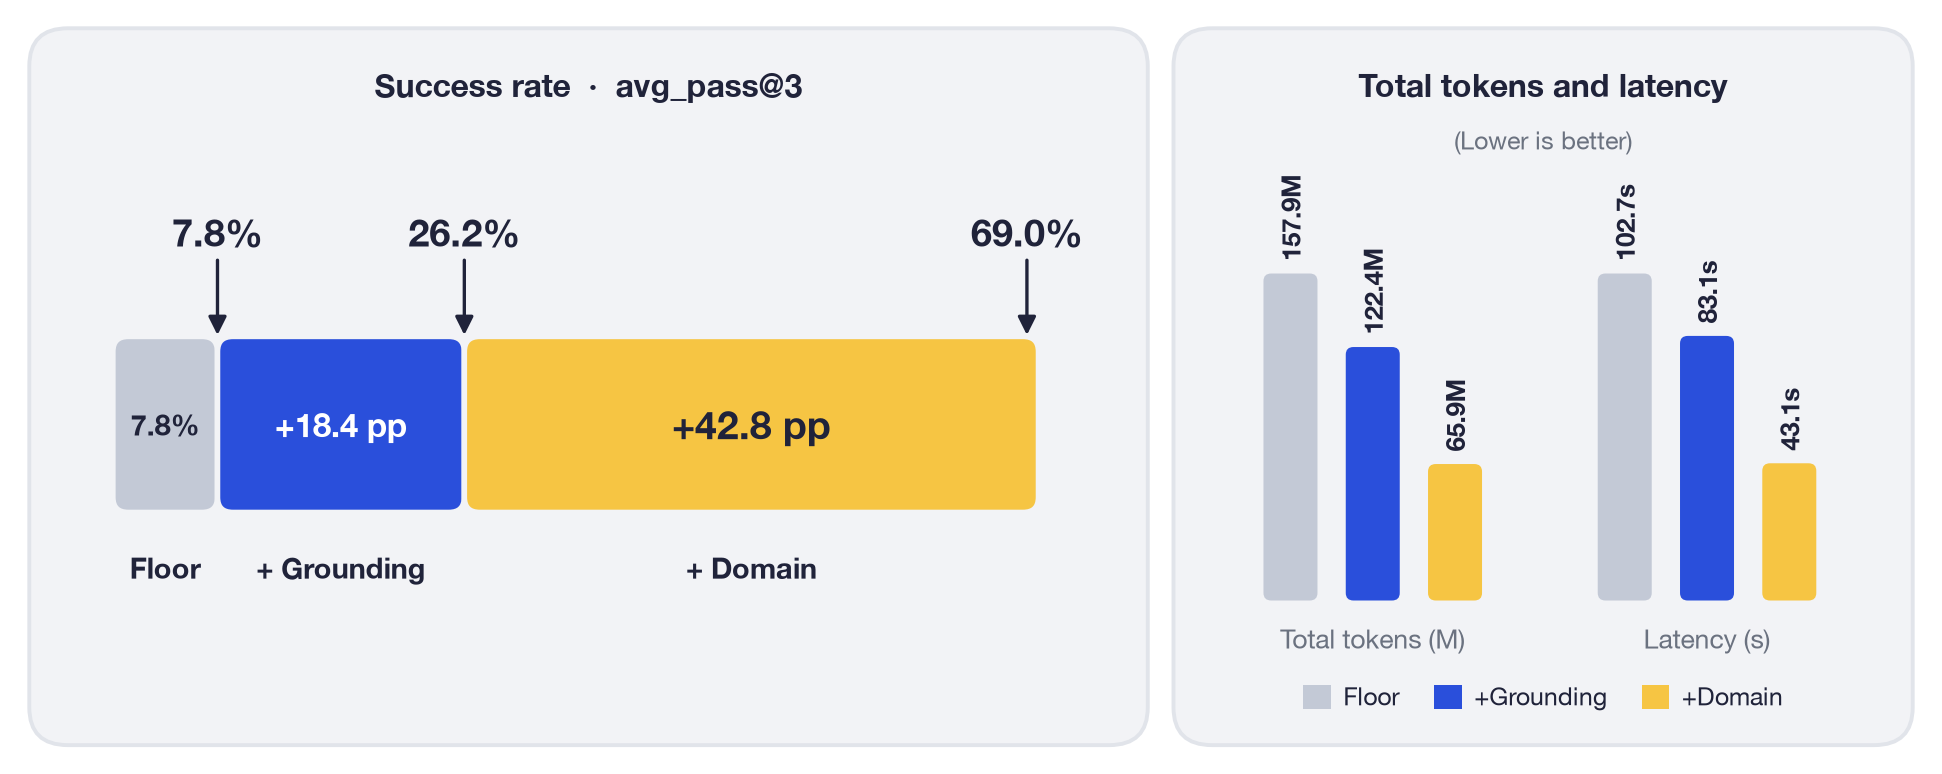The image size is (1942, 774).
Task: Select the yellow +42.8 pp segment
Action: [x=751, y=424]
